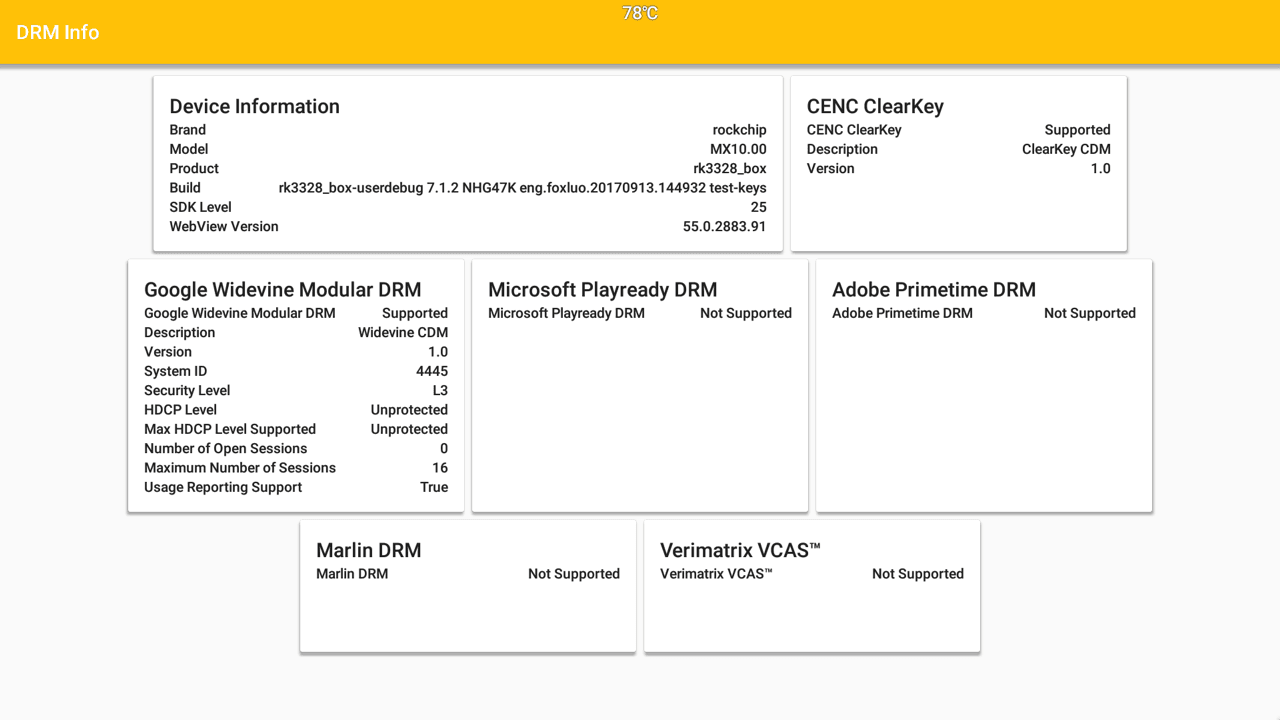Select the brand value "rockchip"
The image size is (1280, 720).
click(x=740, y=130)
